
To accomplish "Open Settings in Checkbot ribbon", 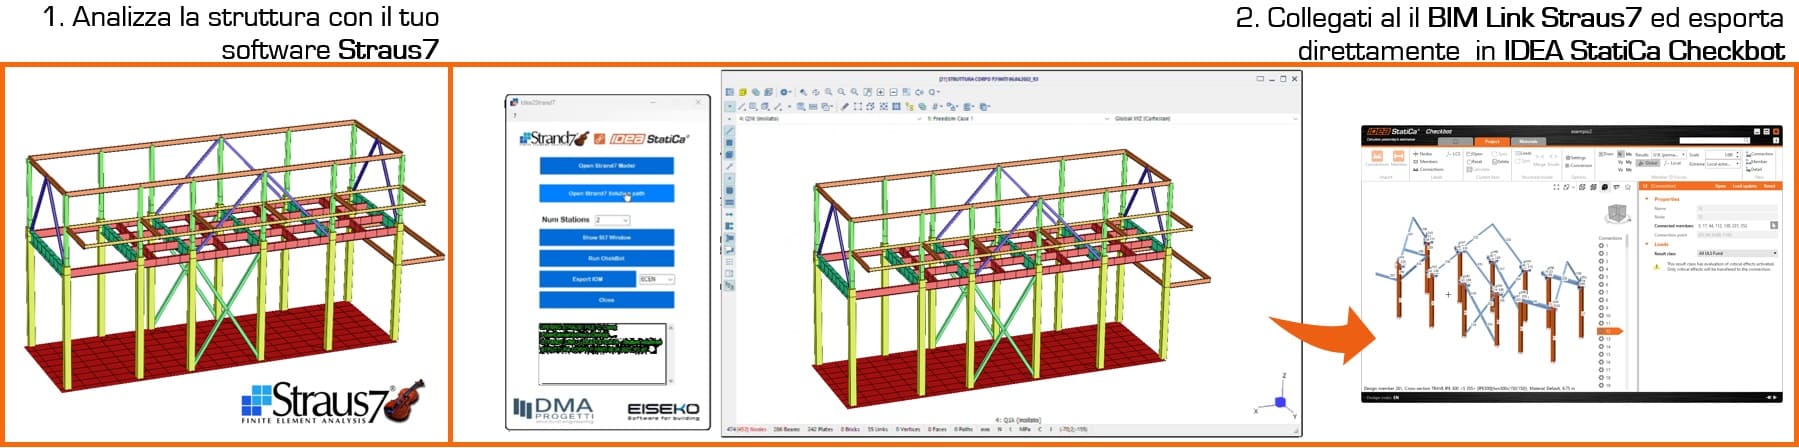I will pyautogui.click(x=1574, y=158).
